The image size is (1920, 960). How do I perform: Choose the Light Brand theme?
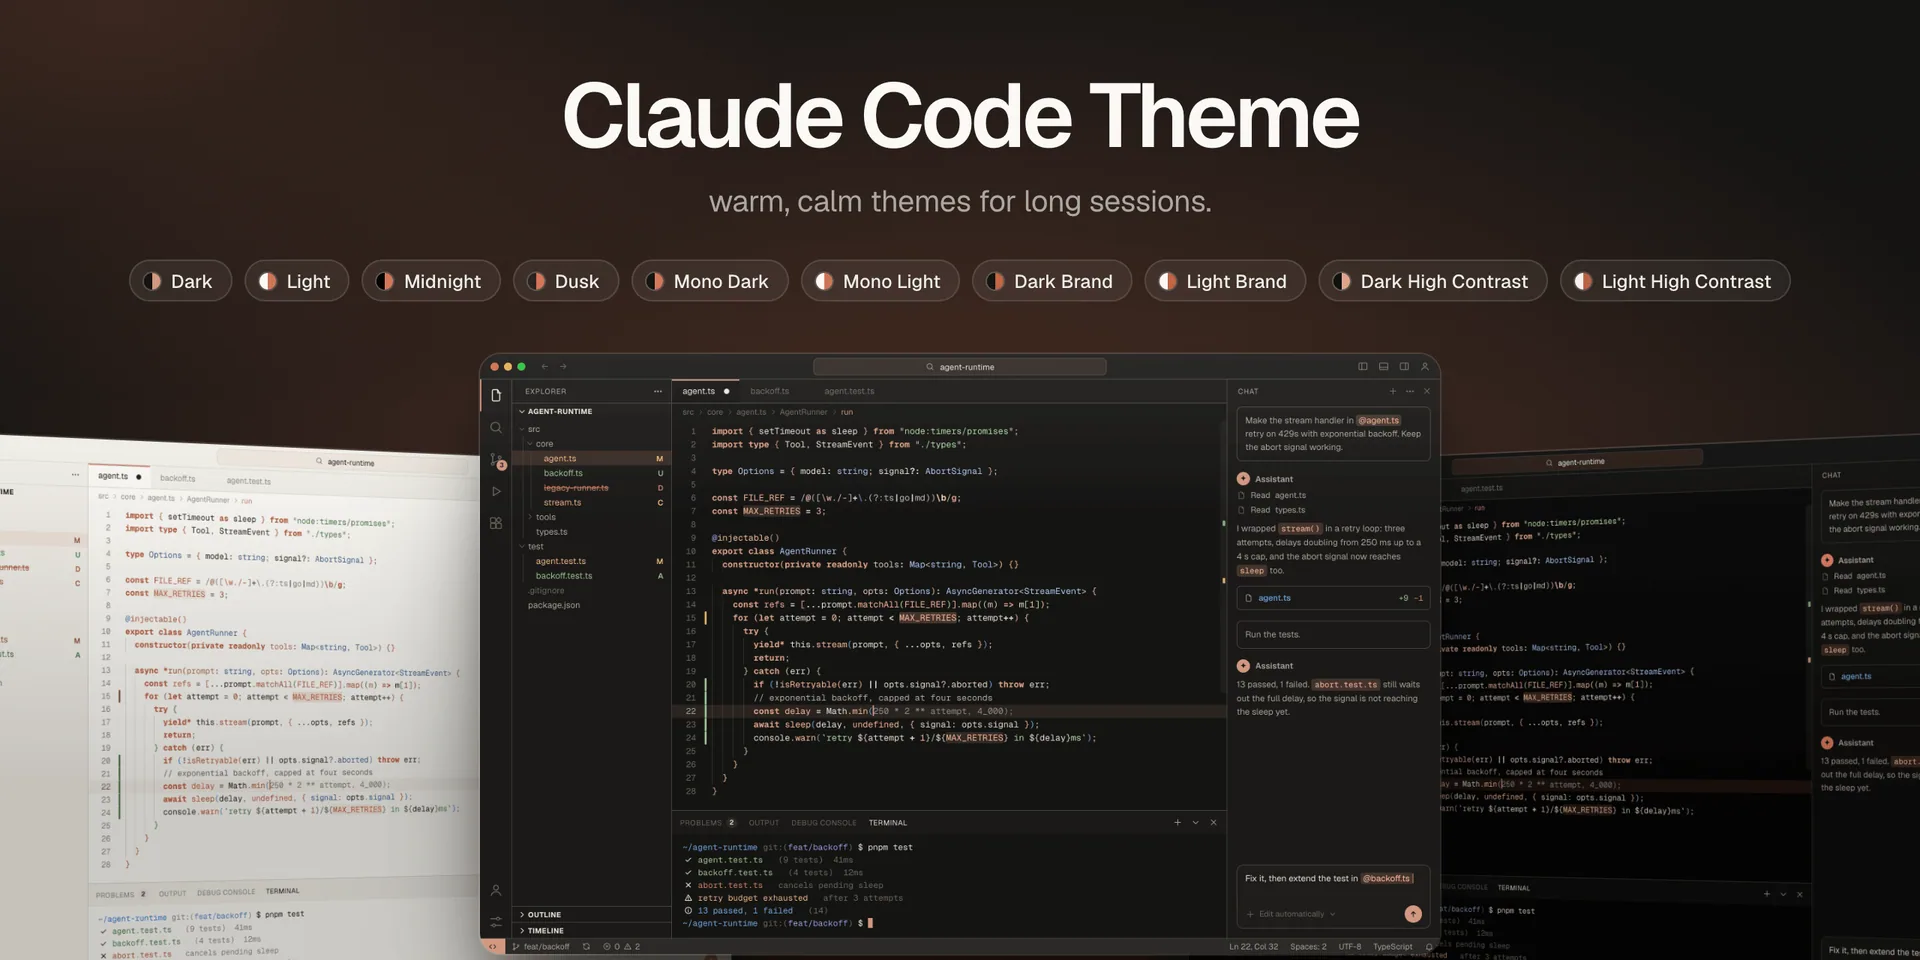pos(1225,281)
